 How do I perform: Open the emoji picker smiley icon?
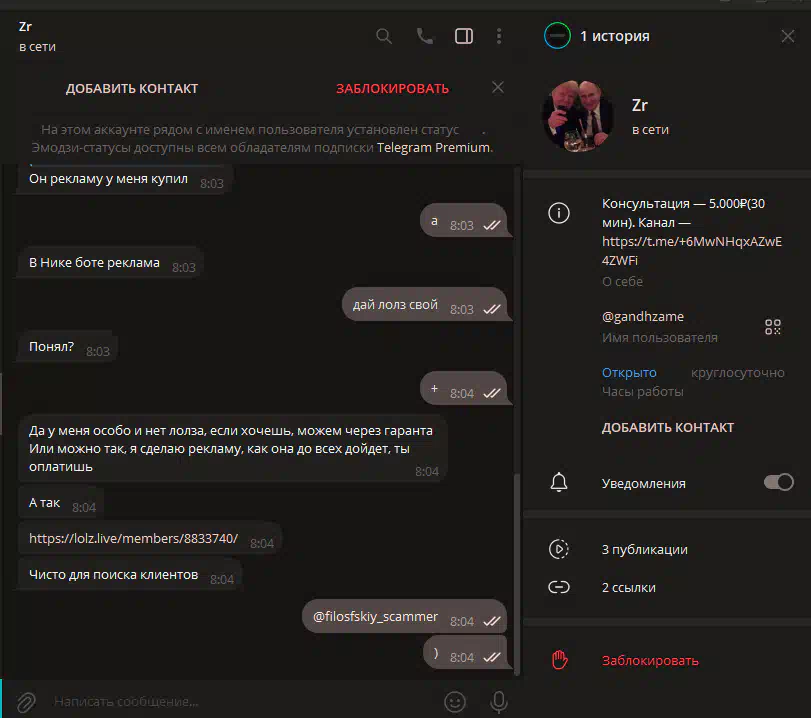455,702
